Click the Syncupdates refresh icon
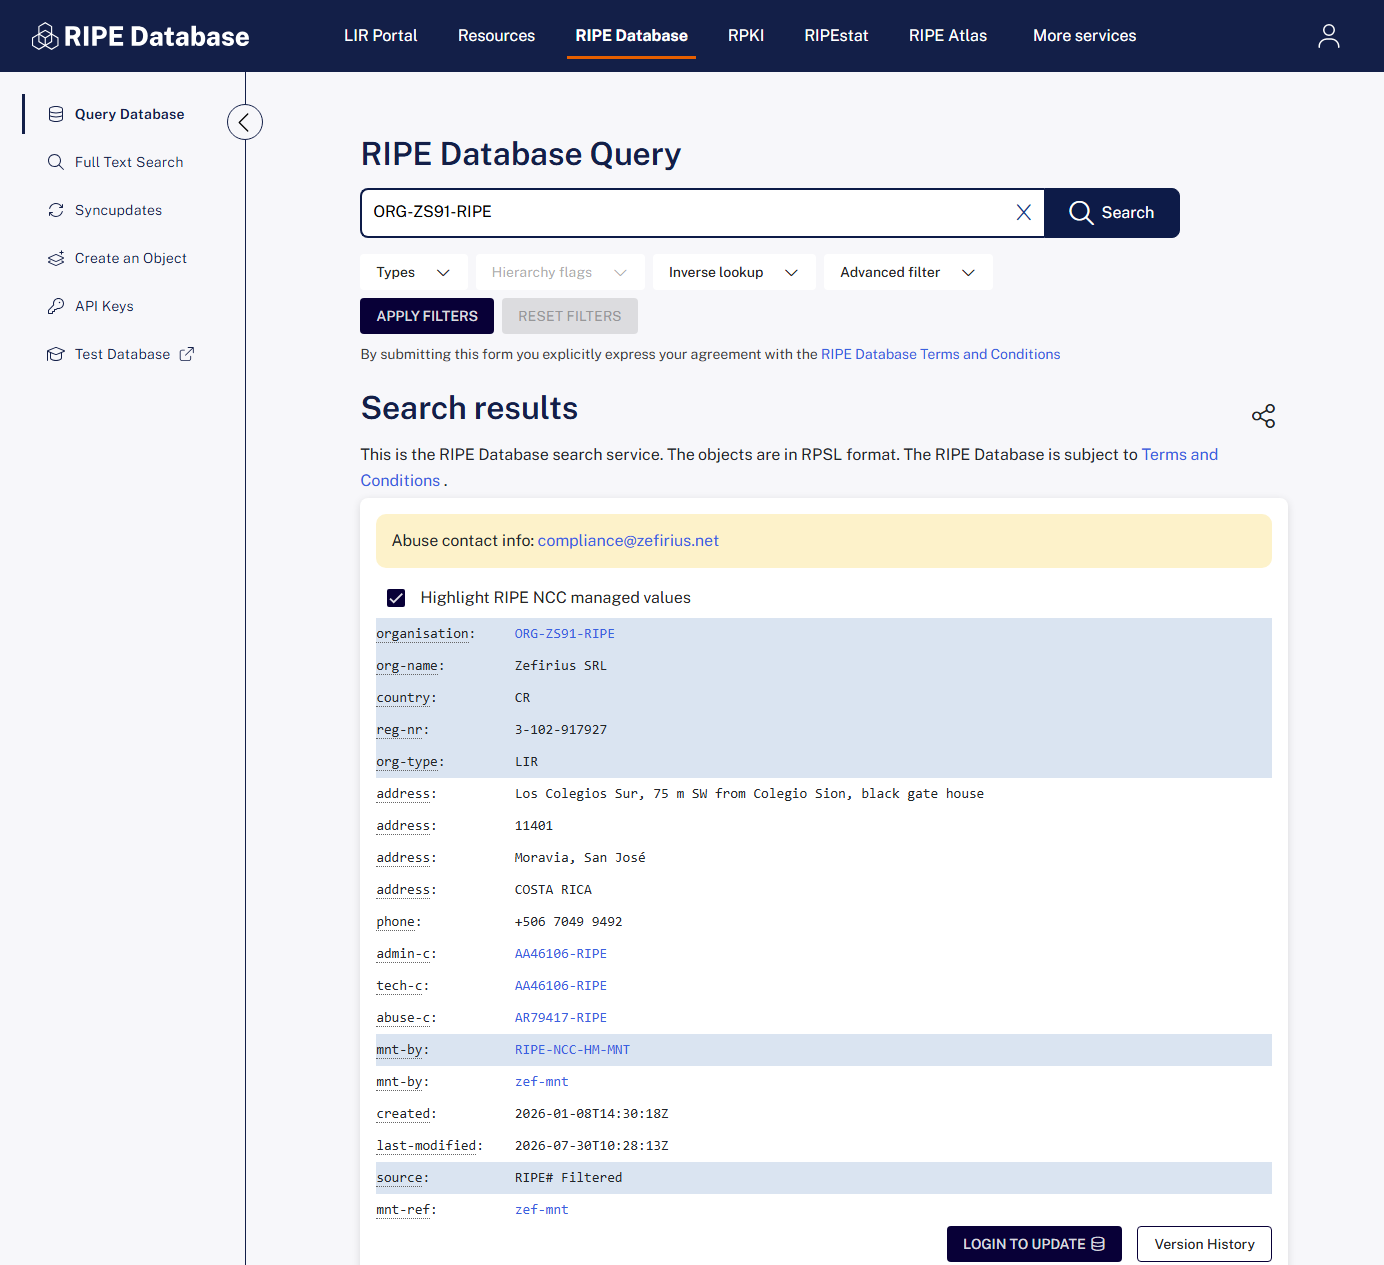 tap(56, 210)
